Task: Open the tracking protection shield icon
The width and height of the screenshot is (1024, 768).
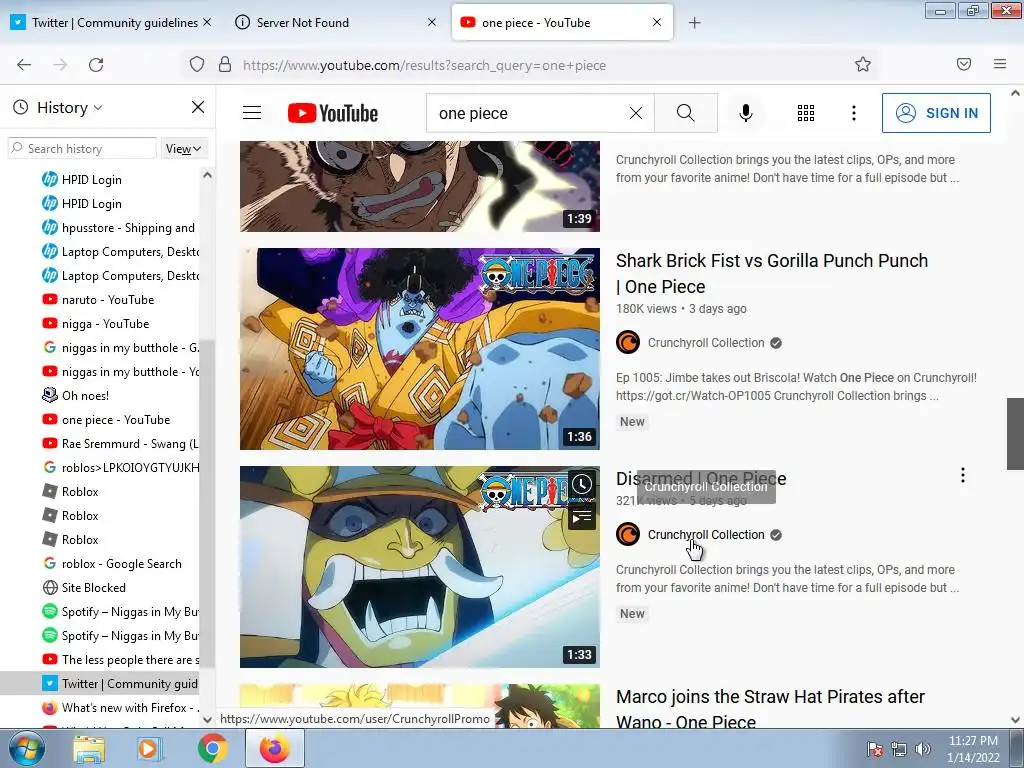Action: coord(197,65)
